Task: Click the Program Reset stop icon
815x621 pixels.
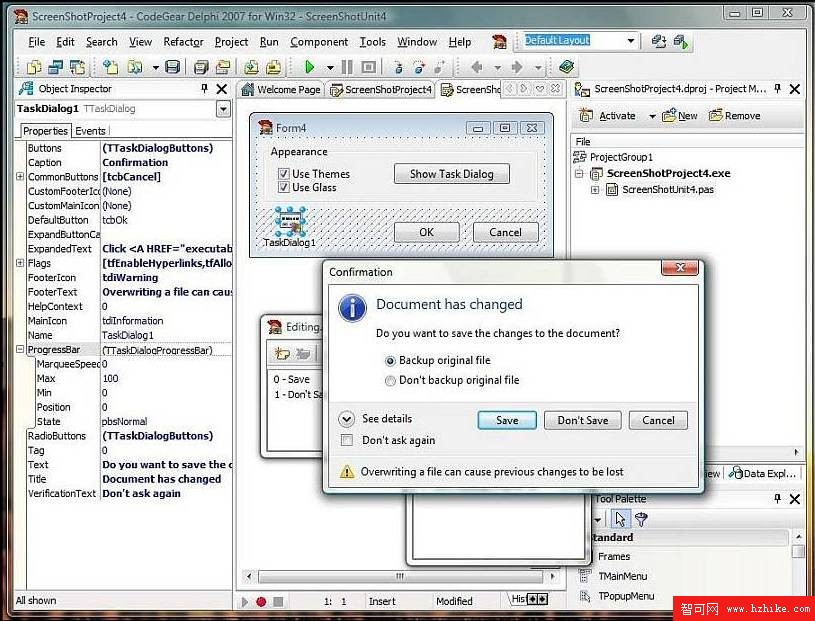Action: [x=369, y=67]
